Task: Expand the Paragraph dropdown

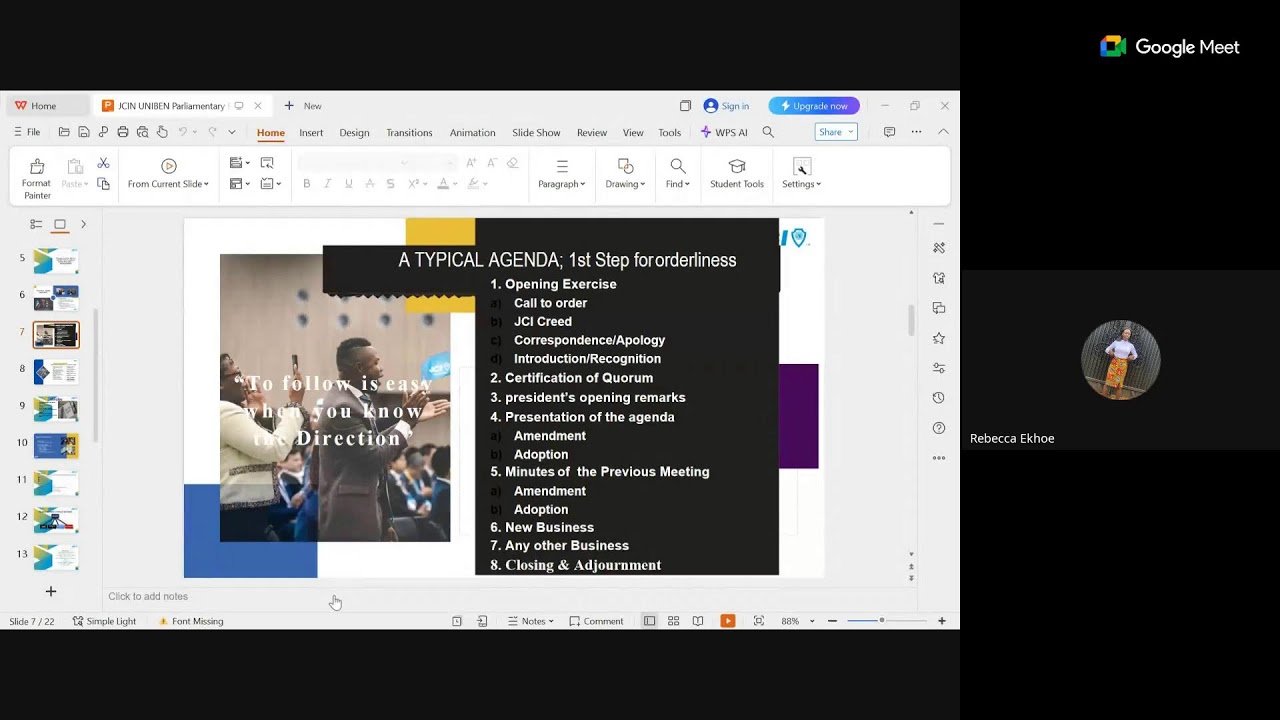Action: (x=582, y=184)
